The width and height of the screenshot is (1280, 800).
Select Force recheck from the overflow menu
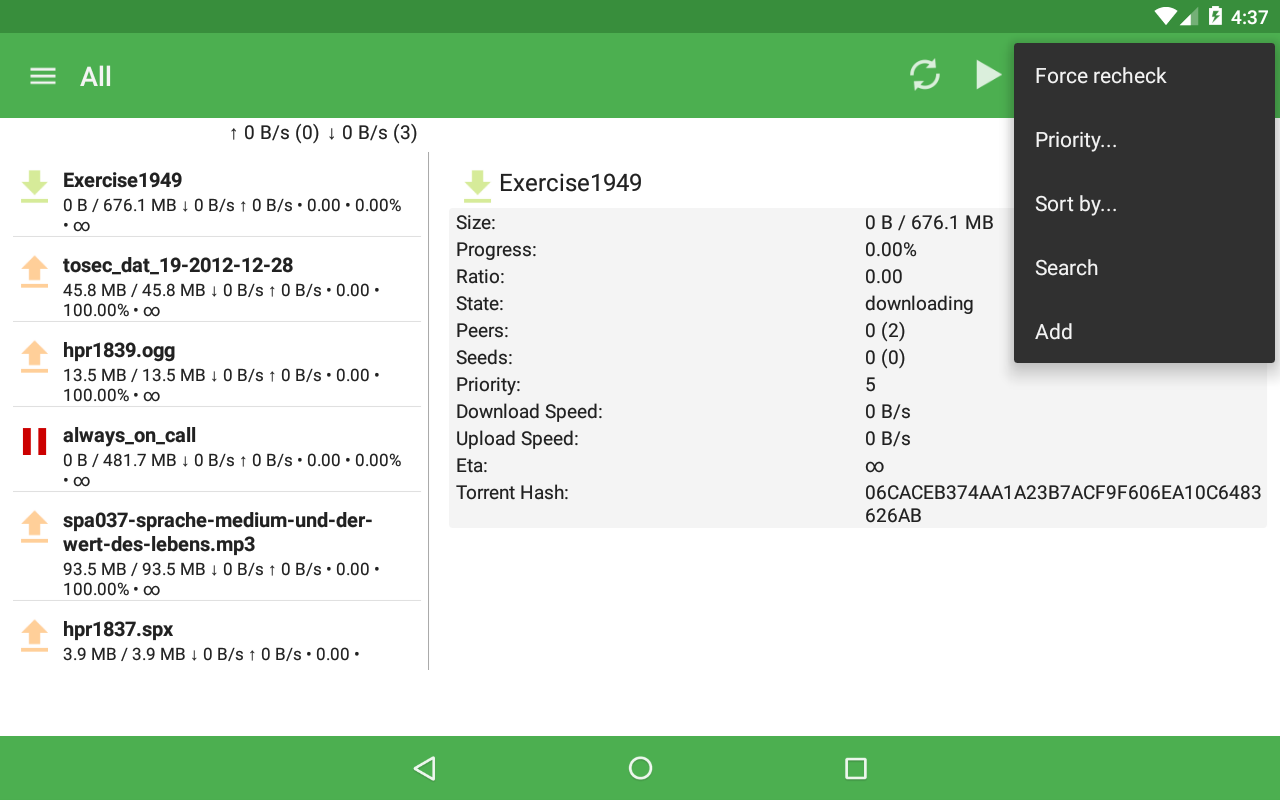[1144, 76]
